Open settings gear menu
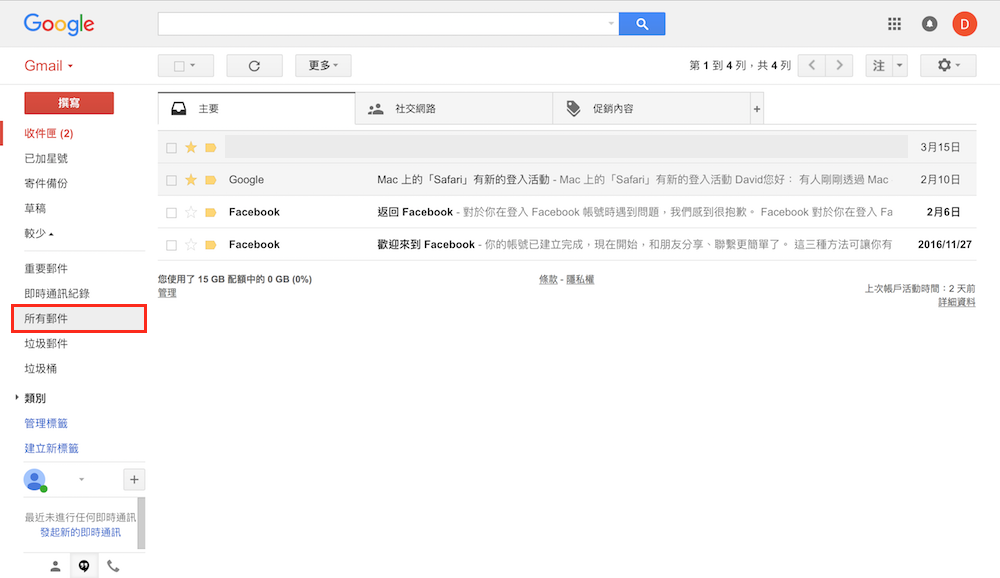The image size is (1000, 578). (948, 65)
